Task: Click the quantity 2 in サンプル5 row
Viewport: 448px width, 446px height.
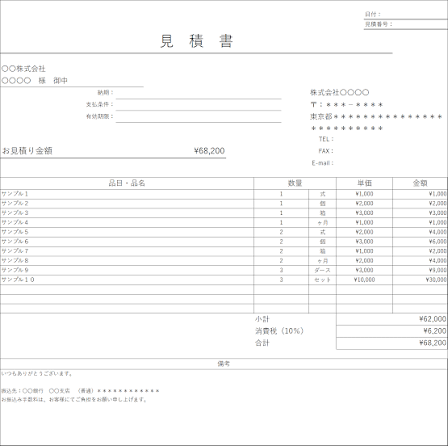Action: click(x=281, y=232)
